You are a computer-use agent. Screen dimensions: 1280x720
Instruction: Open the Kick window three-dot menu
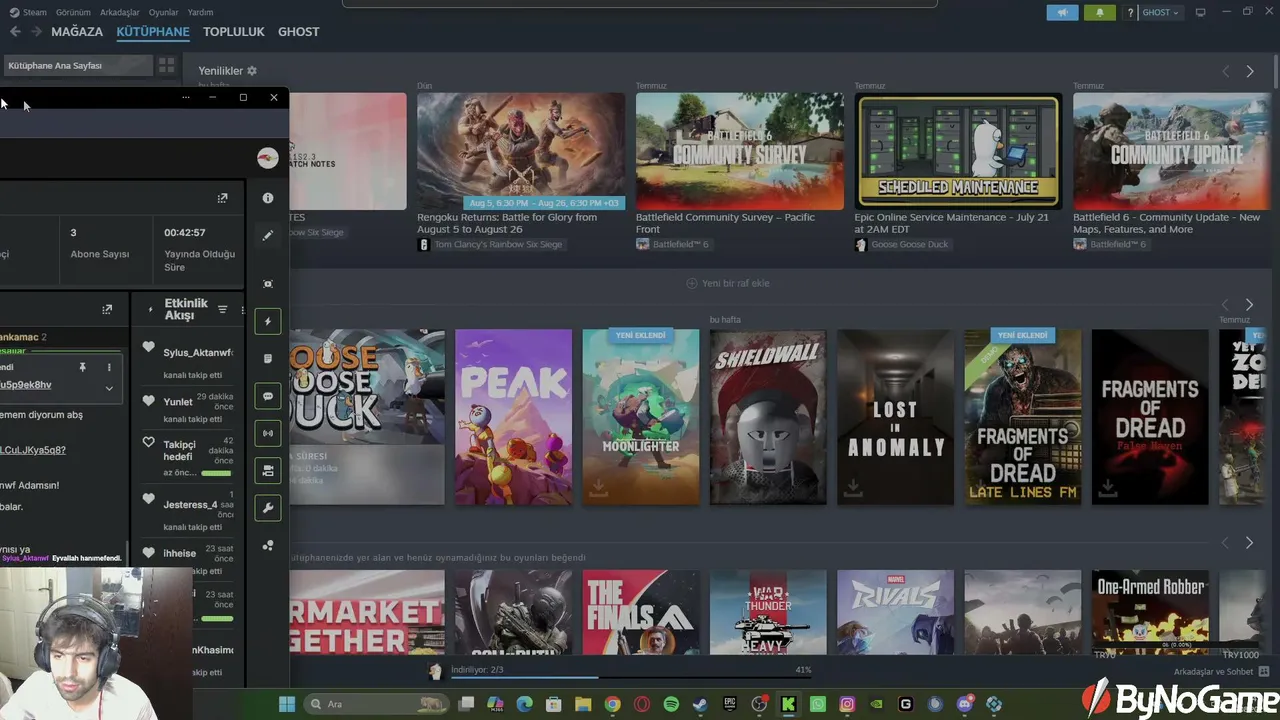click(186, 98)
